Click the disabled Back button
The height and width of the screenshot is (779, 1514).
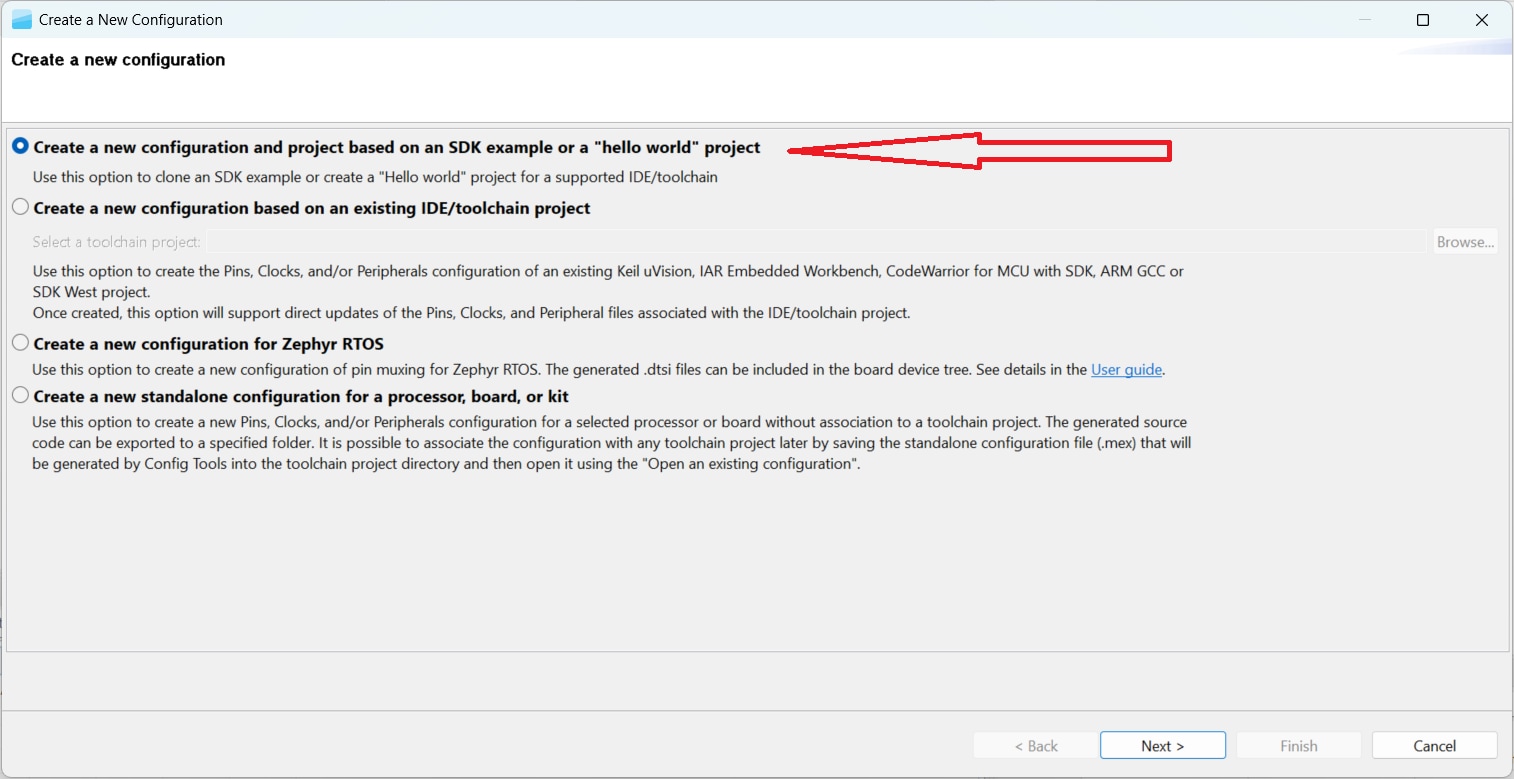[1034, 745]
